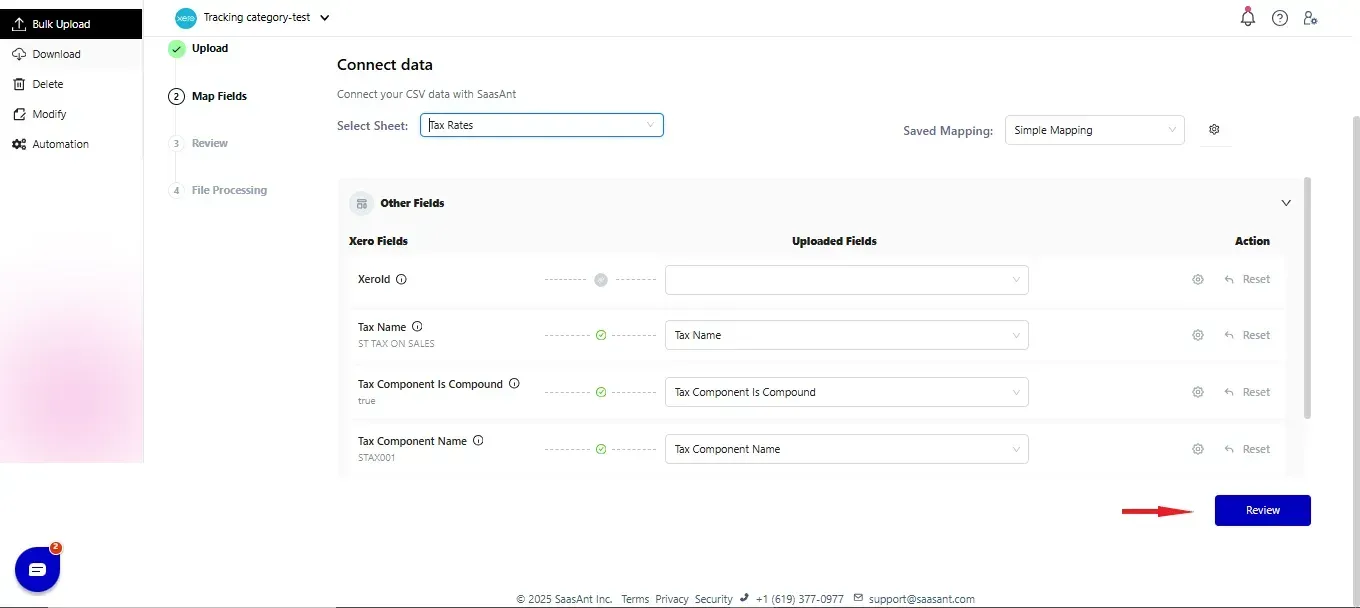Click the unmapped status icon for XeroId
Screen dimensions: 1360x608
pos(601,280)
